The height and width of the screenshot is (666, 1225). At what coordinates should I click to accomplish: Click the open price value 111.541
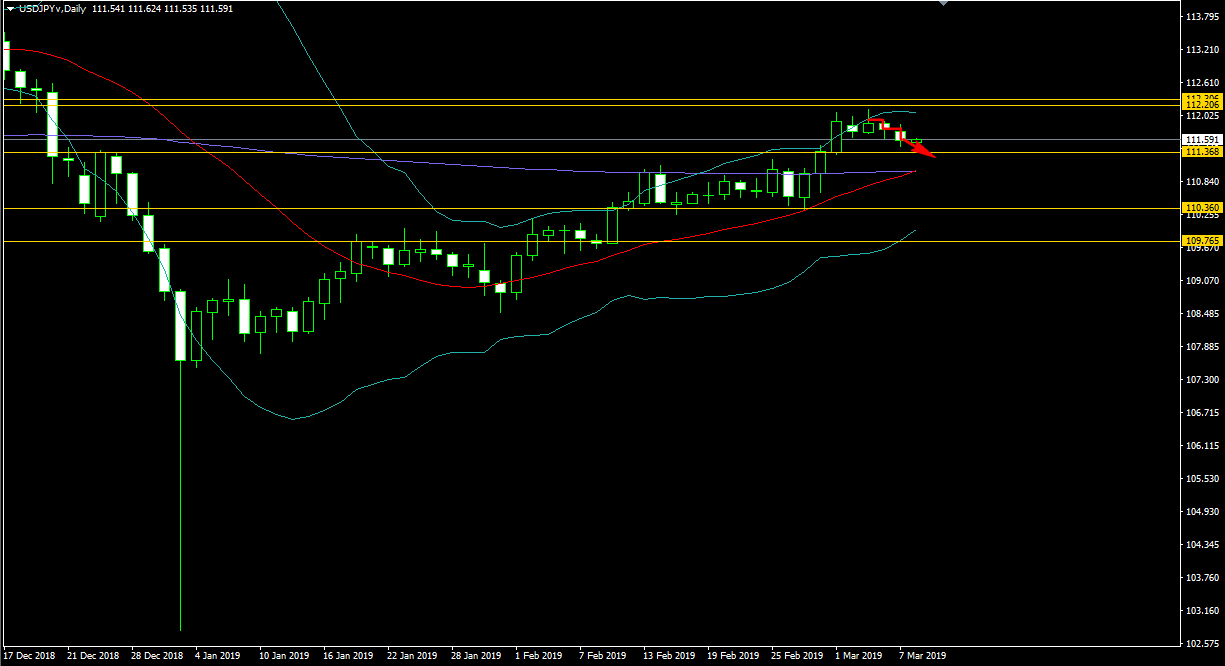click(x=109, y=8)
